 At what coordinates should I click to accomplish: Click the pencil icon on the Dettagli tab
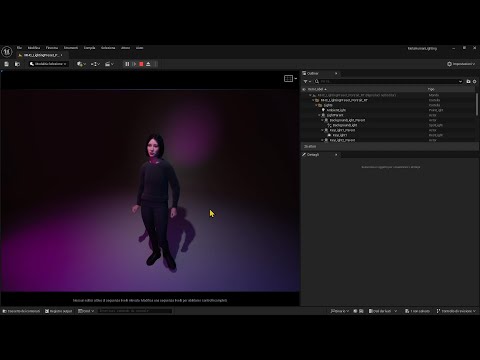click(x=304, y=155)
